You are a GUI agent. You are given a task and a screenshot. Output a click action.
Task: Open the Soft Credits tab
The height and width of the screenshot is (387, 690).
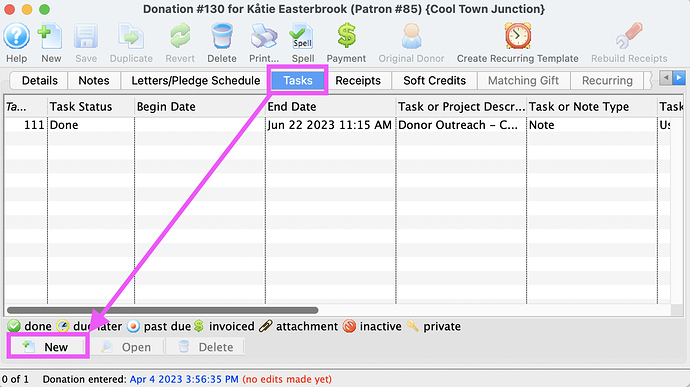point(434,81)
